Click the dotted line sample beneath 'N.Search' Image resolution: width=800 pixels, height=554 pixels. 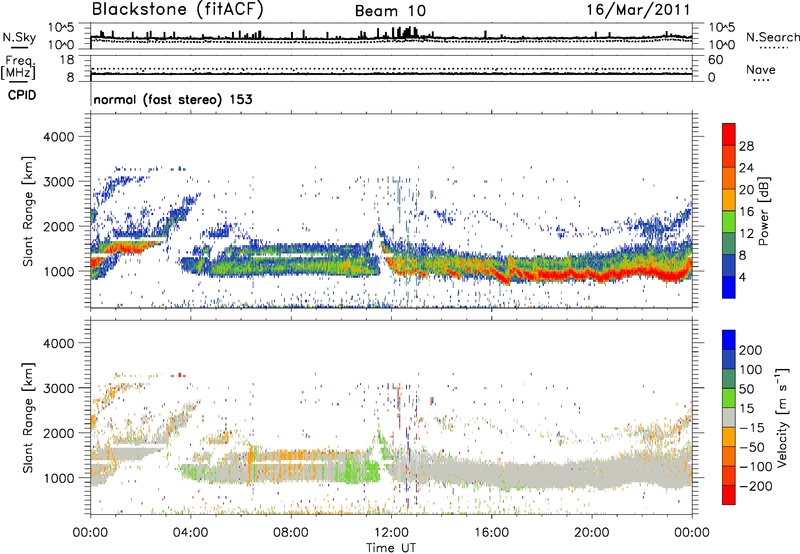774,48
